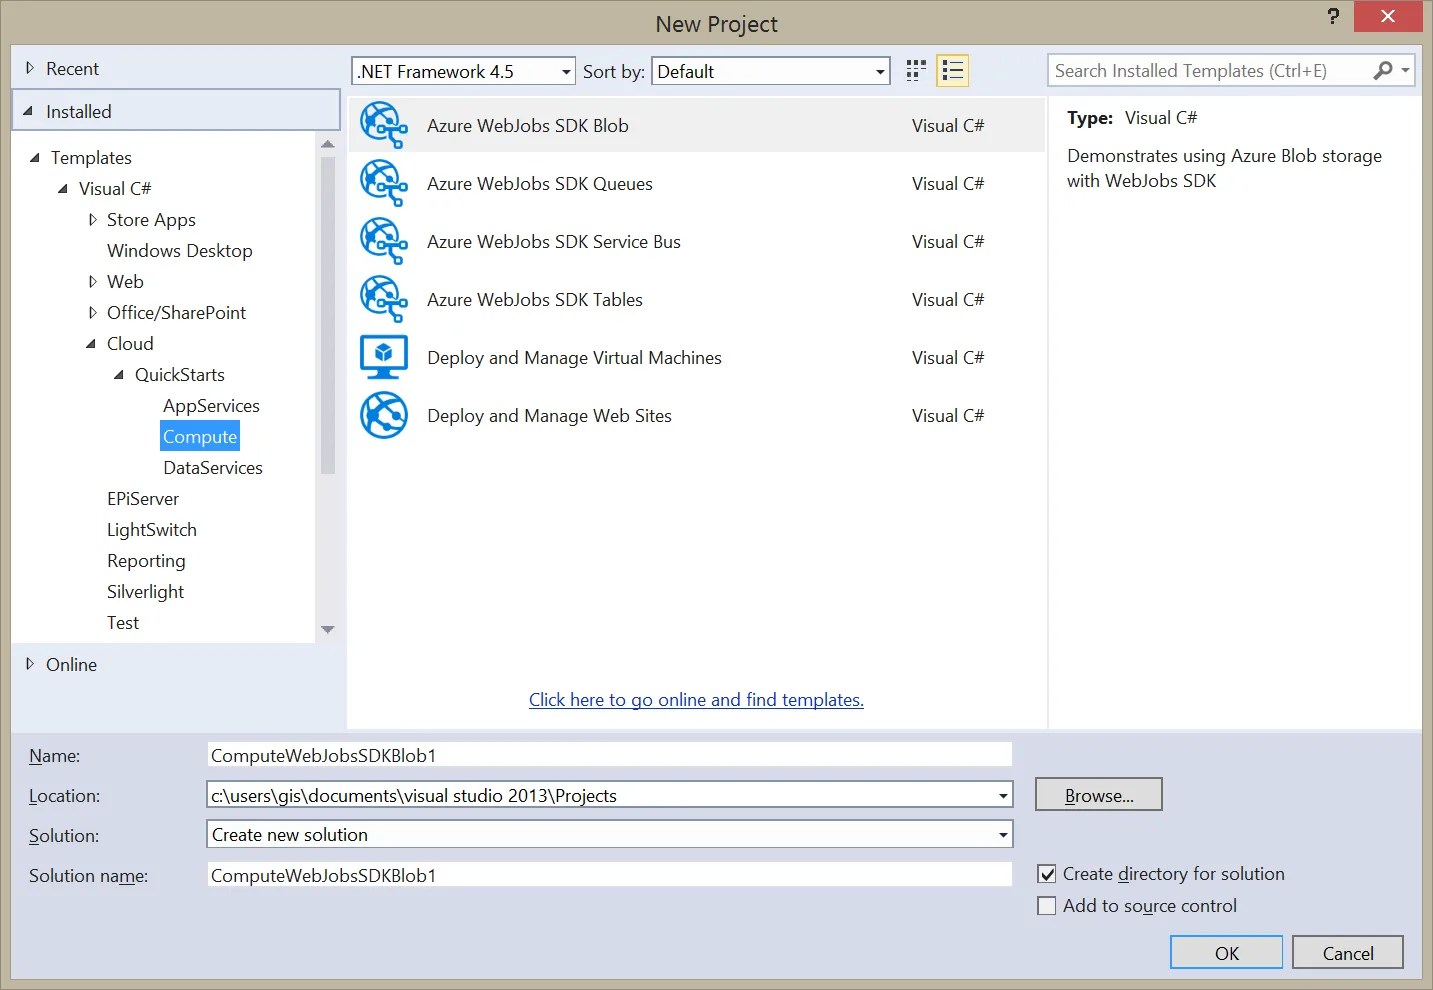Select Azure WebJobs SDK Tables template name
Screen dimensions: 1433x990
[535, 299]
